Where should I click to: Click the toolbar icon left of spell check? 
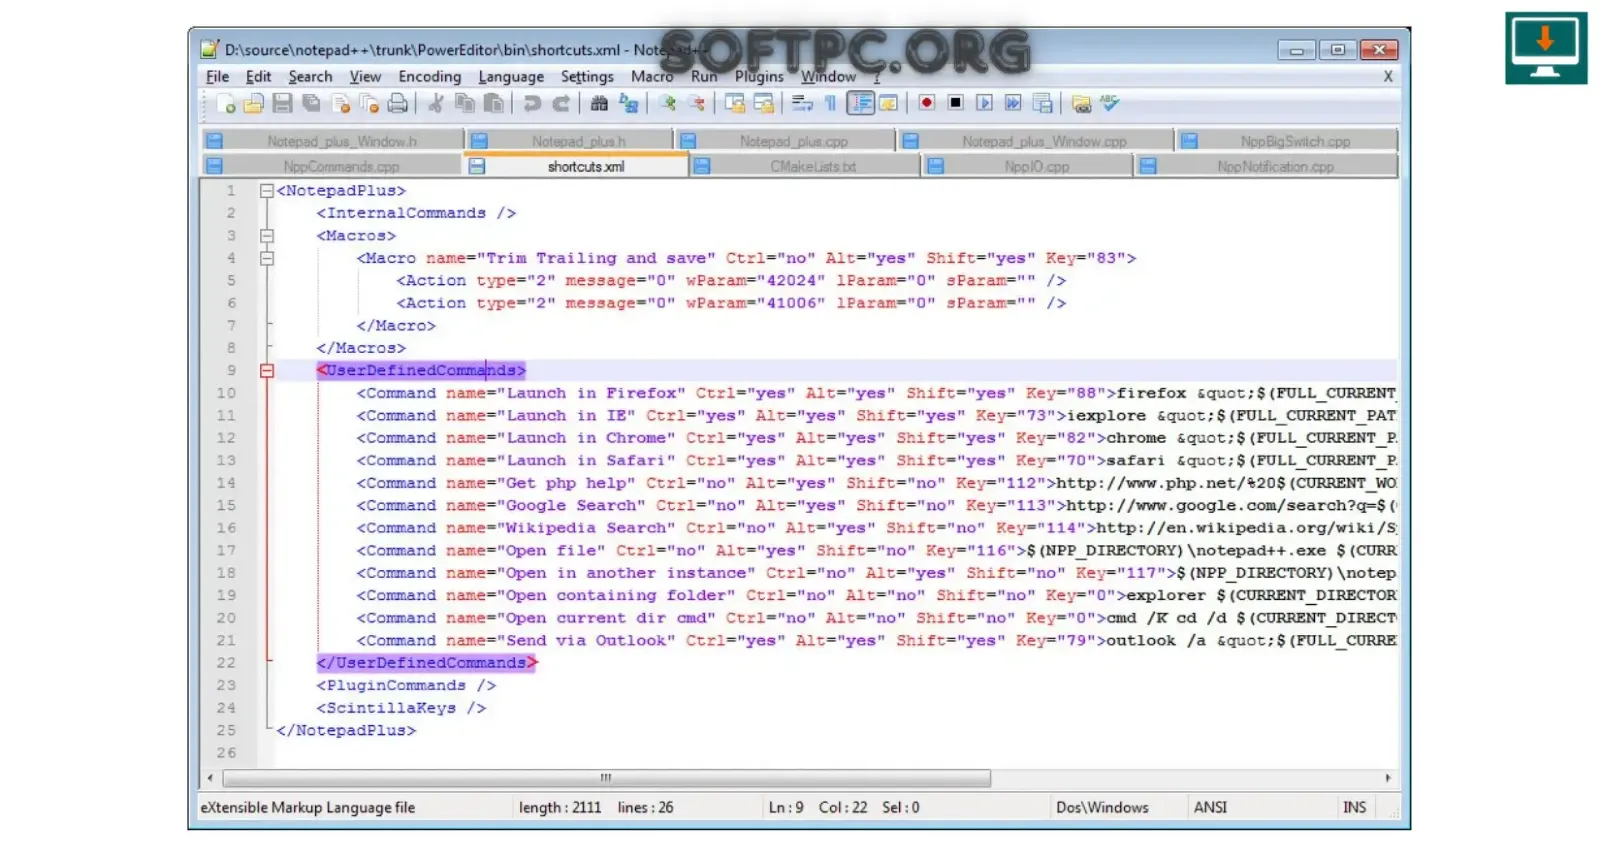(1081, 104)
